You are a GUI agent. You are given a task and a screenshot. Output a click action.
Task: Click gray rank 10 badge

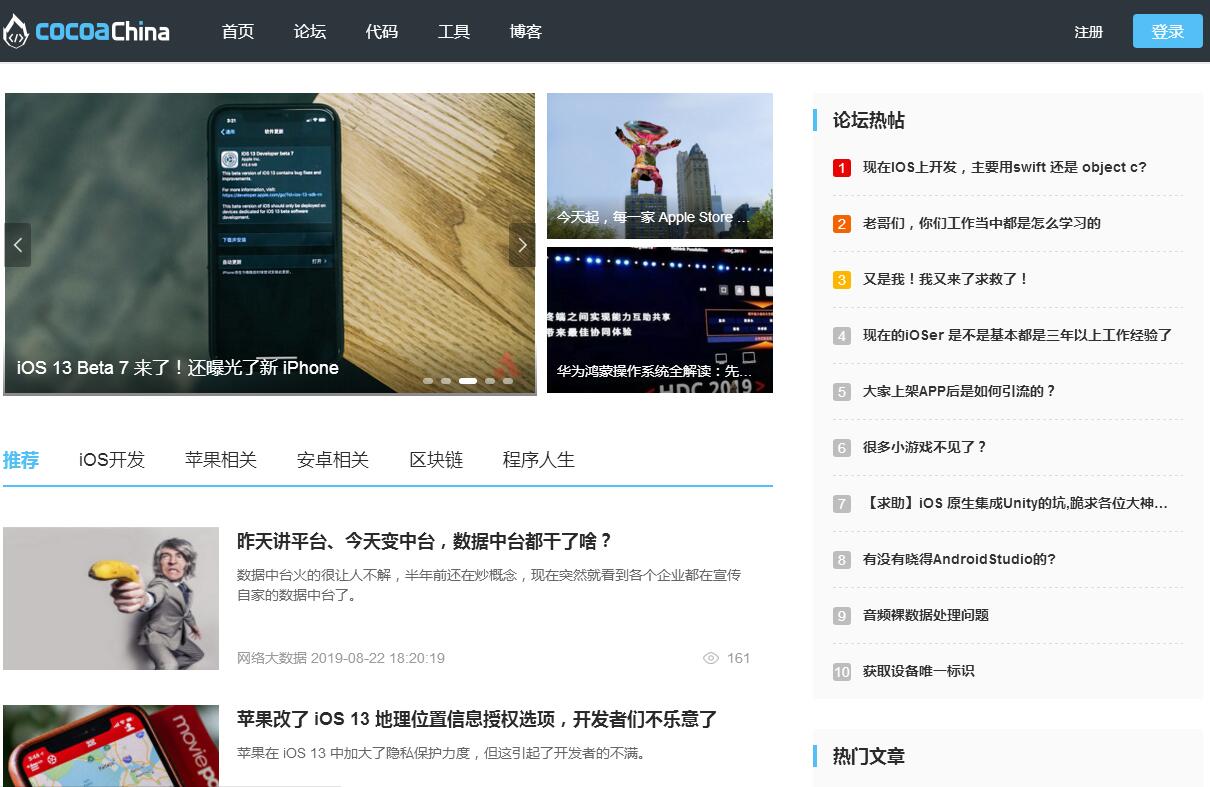point(841,672)
